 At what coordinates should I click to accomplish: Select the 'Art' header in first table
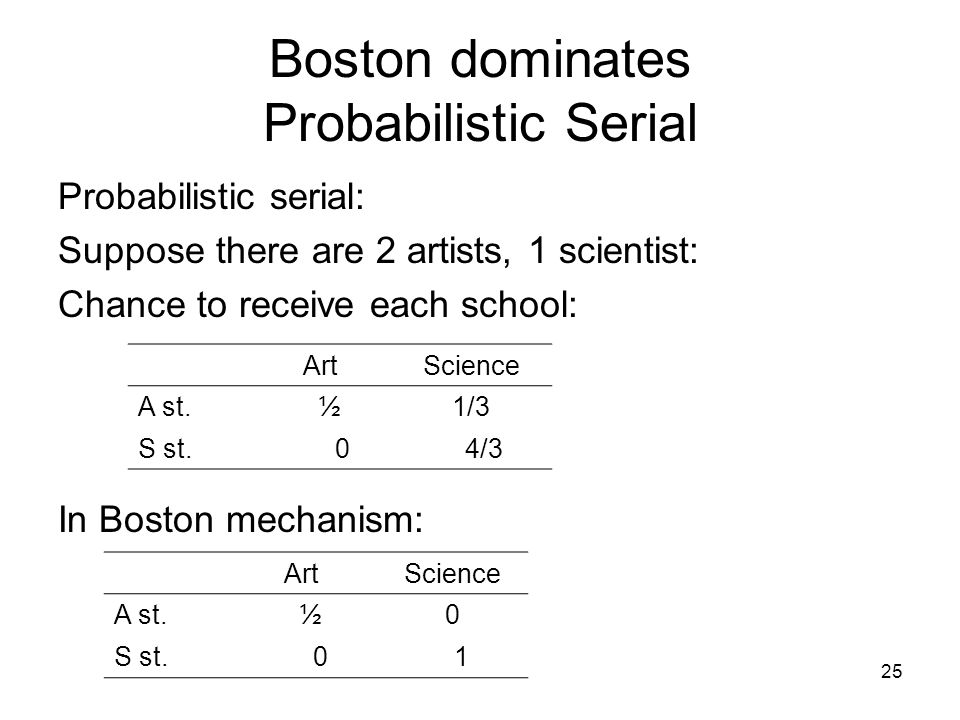tap(320, 366)
